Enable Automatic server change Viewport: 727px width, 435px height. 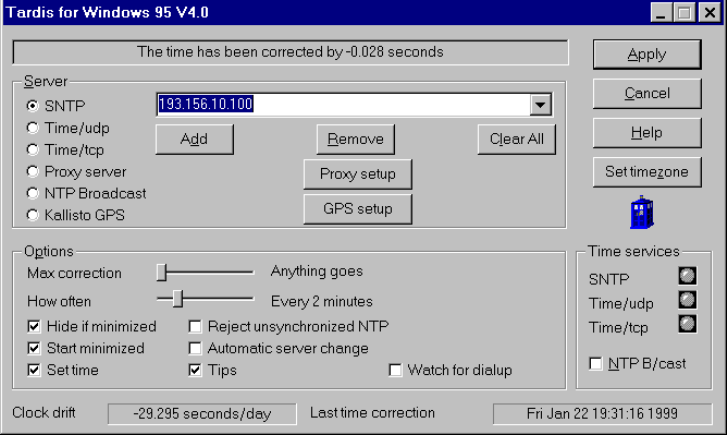click(195, 348)
